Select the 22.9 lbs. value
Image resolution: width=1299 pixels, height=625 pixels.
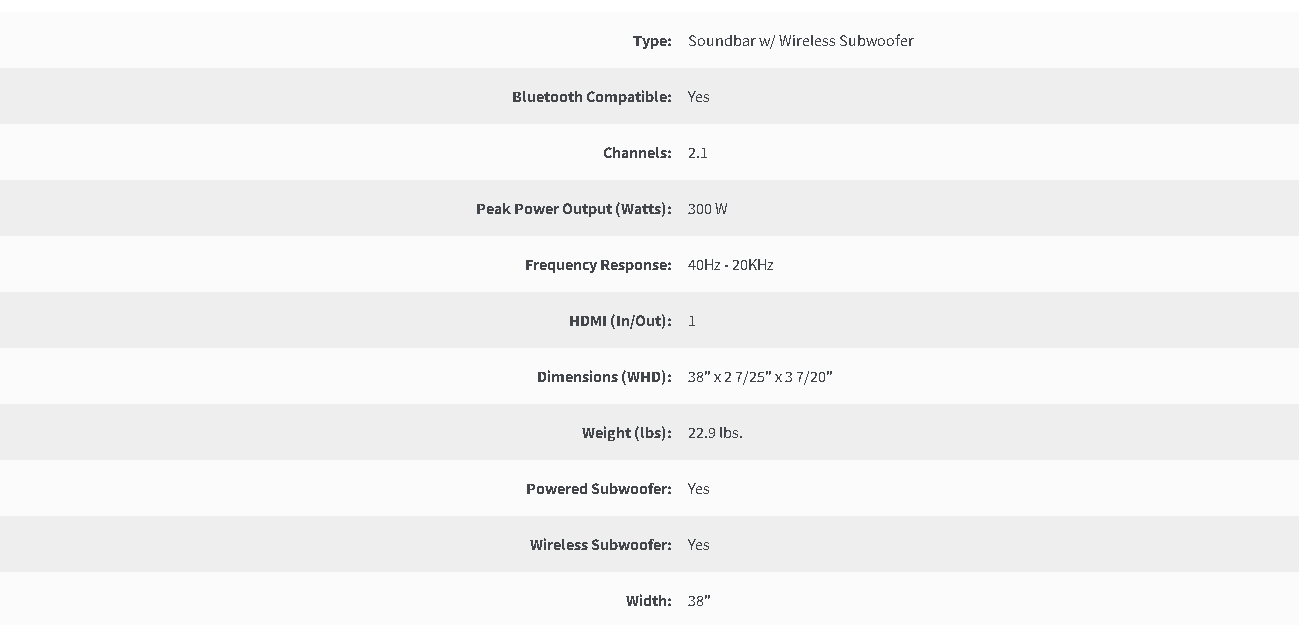coord(715,433)
